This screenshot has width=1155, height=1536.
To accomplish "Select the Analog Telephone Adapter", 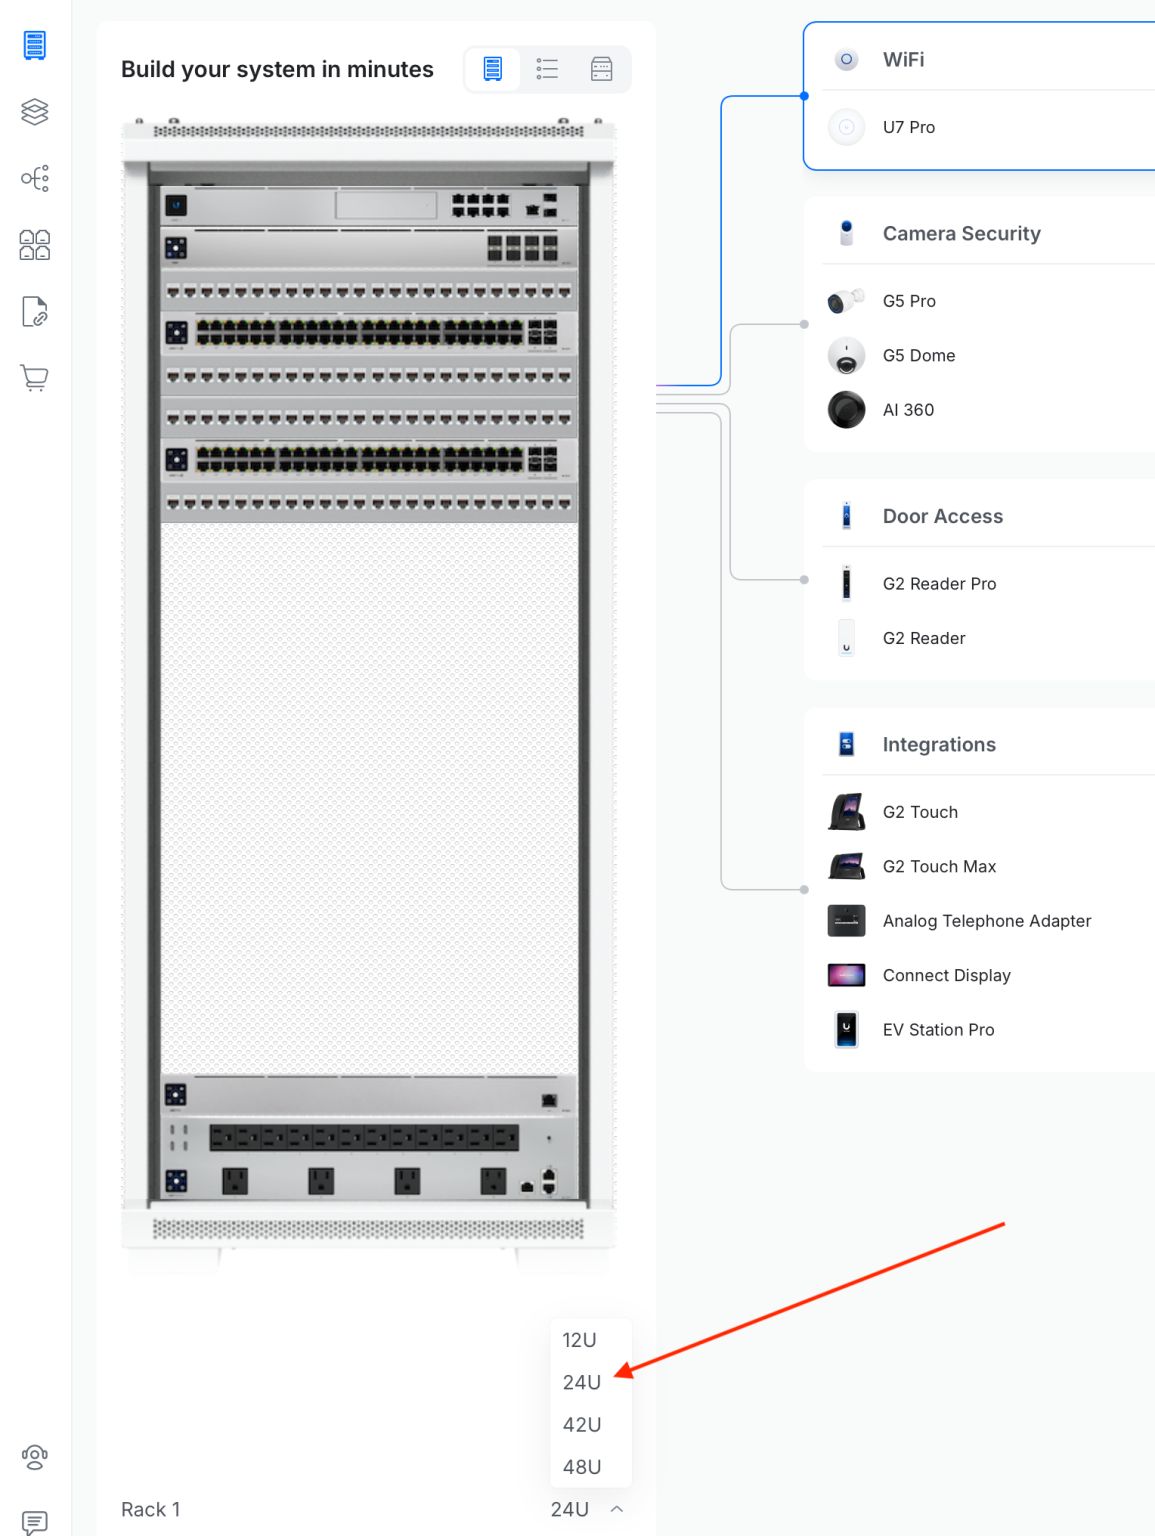I will tap(987, 921).
